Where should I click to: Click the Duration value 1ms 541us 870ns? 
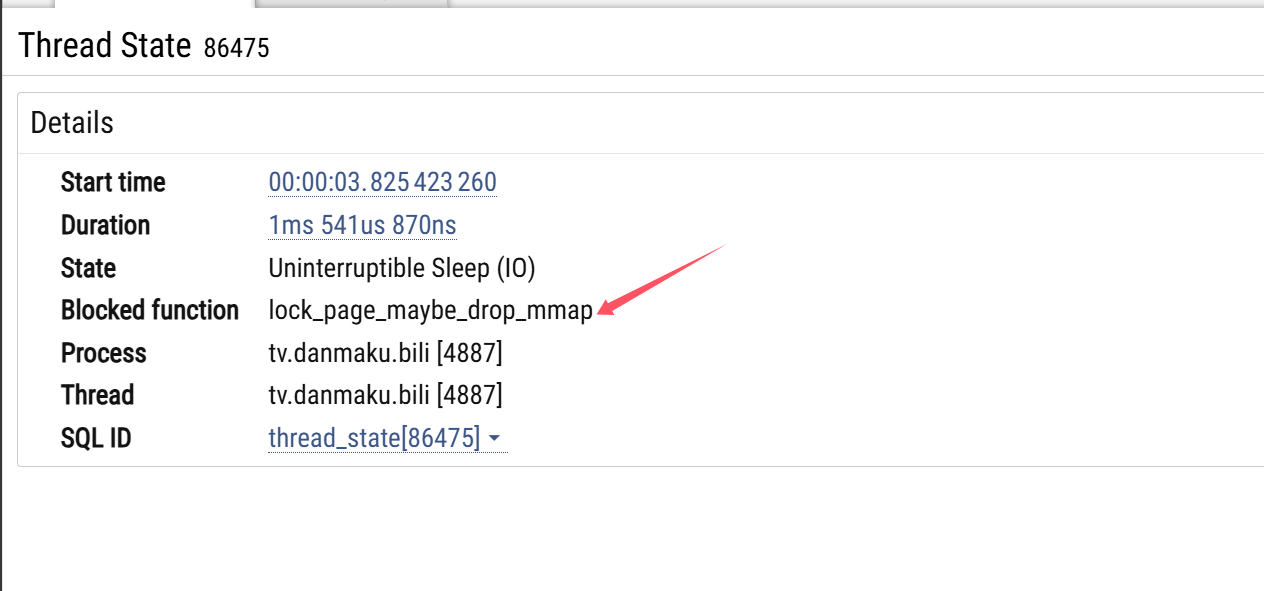362,225
